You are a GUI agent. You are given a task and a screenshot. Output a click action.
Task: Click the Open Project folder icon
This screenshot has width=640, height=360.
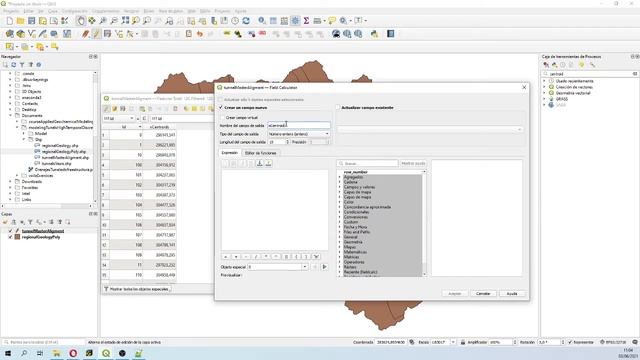click(x=20, y=21)
